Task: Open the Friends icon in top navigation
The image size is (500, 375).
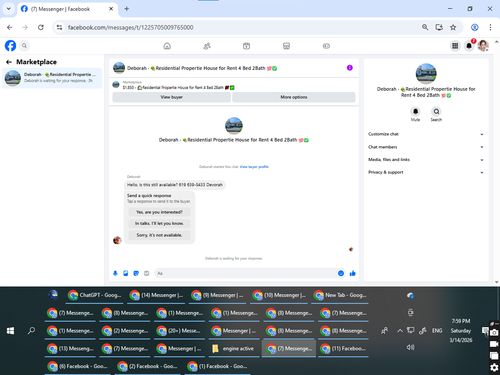Action: [207, 46]
